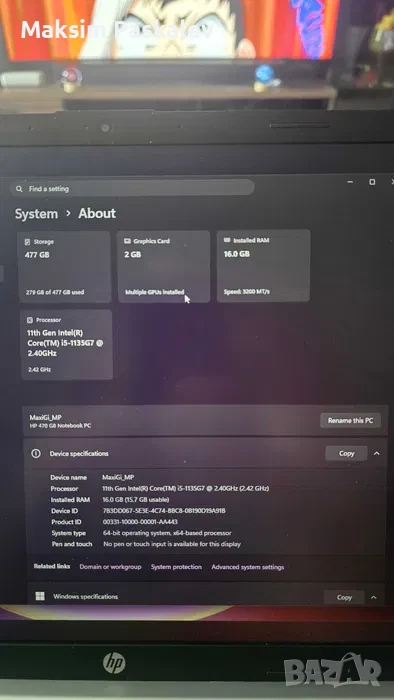Screen dimensions: 394x700
Task: Click the Find a setting search box
Action: pos(133,188)
